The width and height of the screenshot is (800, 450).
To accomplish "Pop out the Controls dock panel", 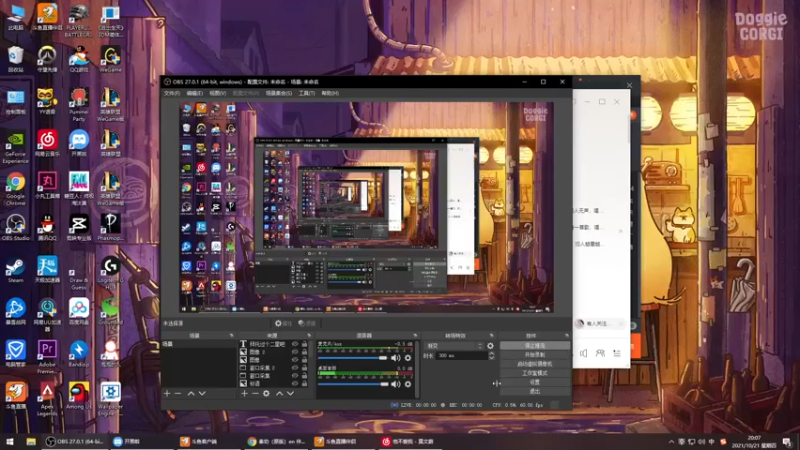I will click(567, 335).
